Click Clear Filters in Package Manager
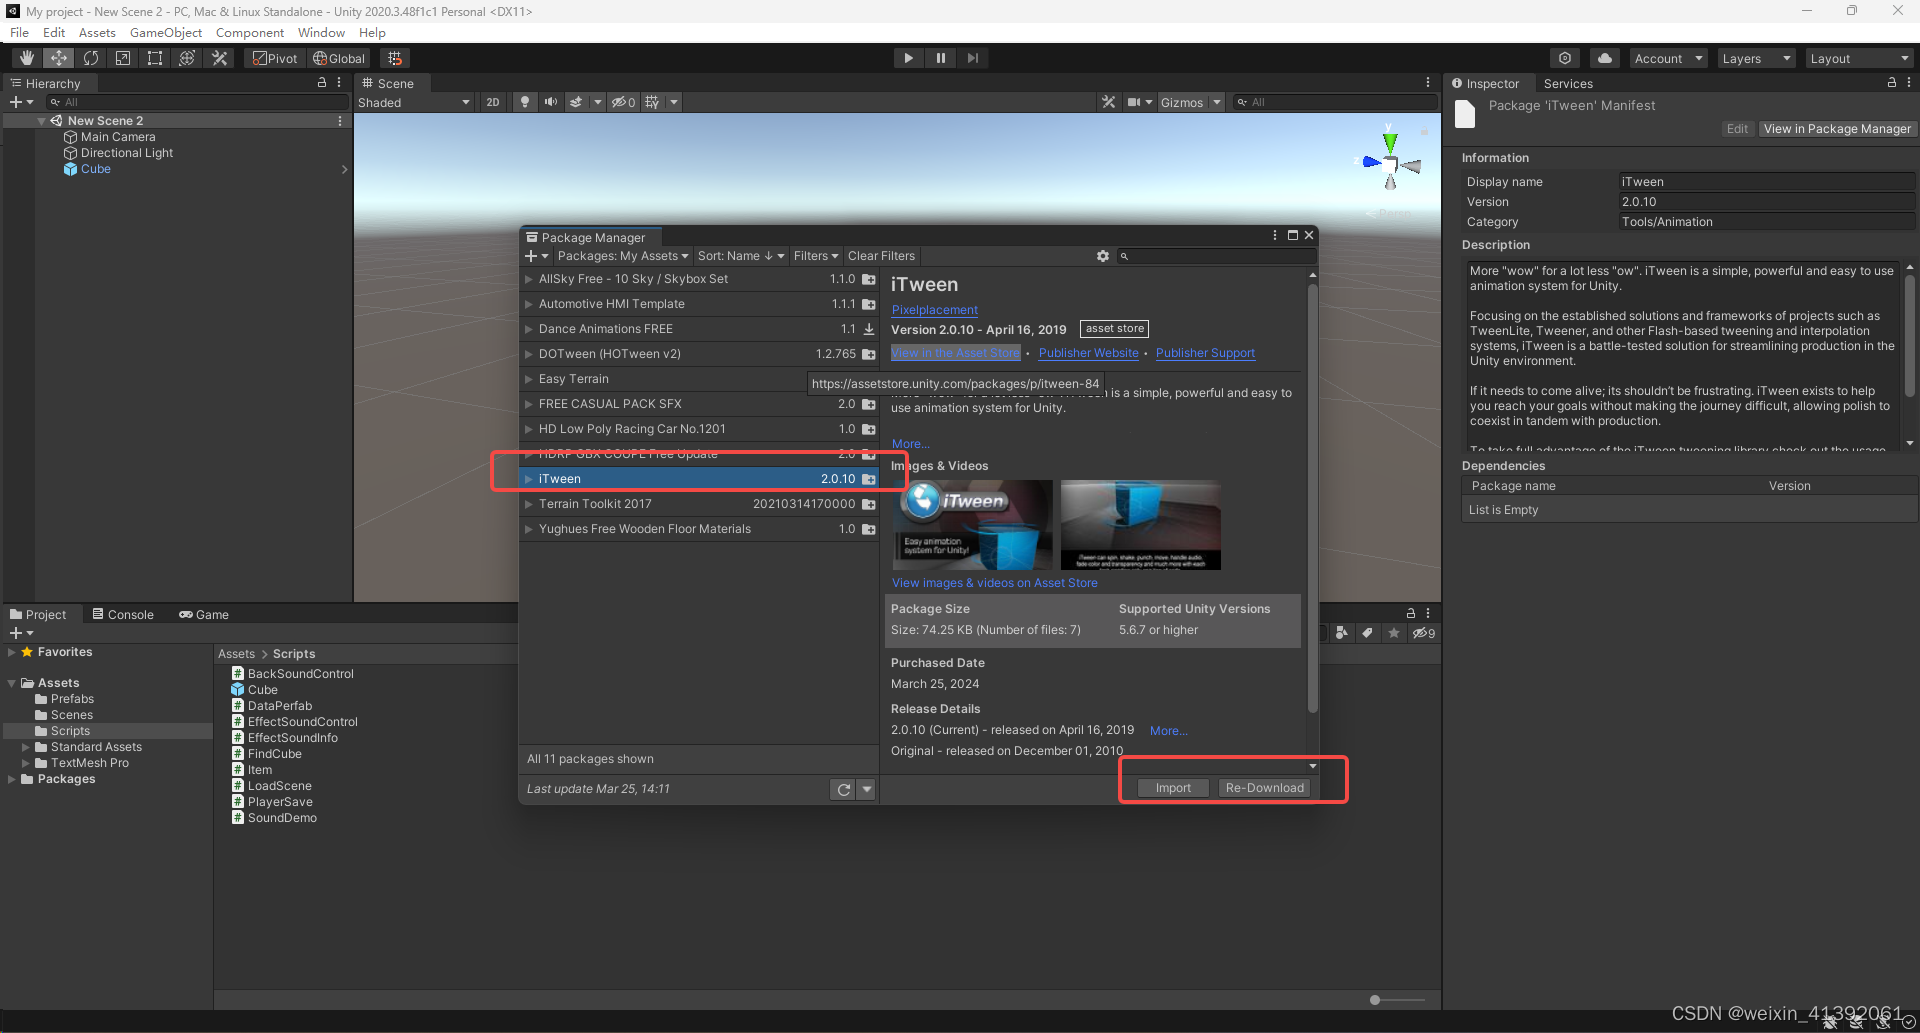Viewport: 1920px width, 1033px height. click(881, 256)
